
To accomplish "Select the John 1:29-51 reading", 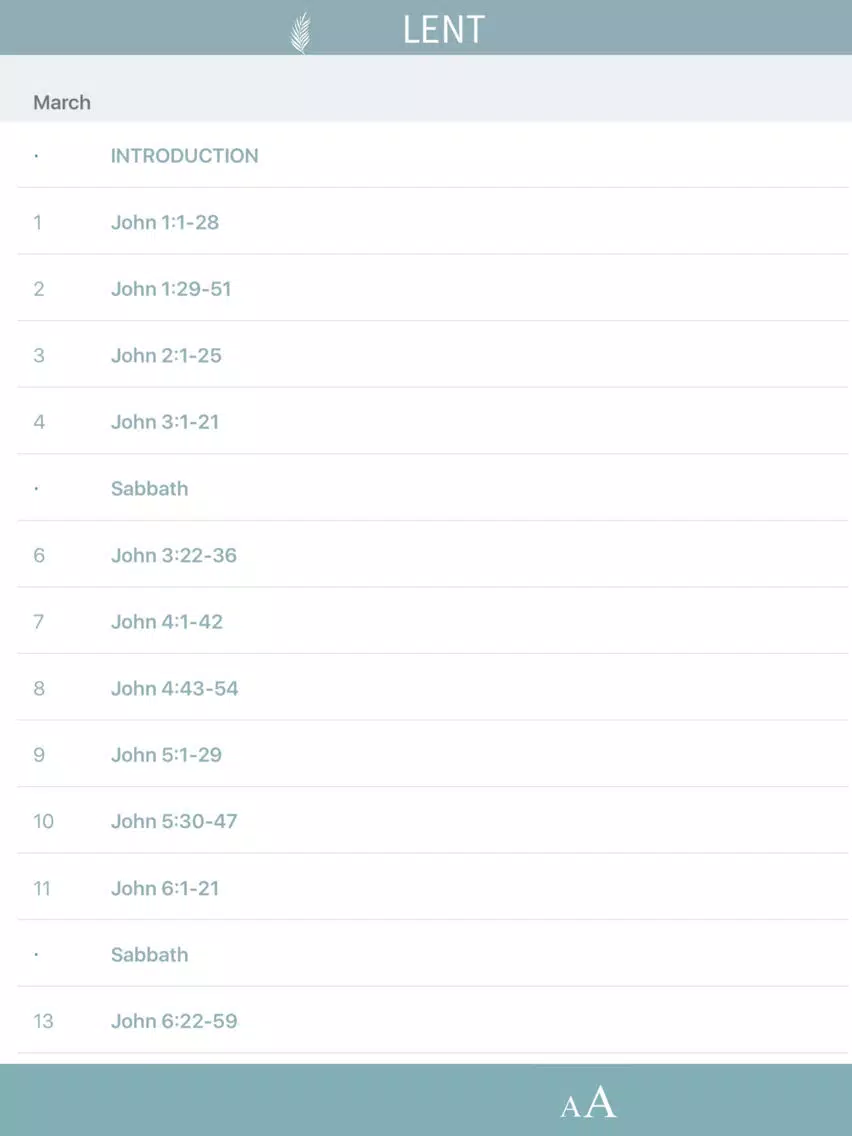I will 433,288.
